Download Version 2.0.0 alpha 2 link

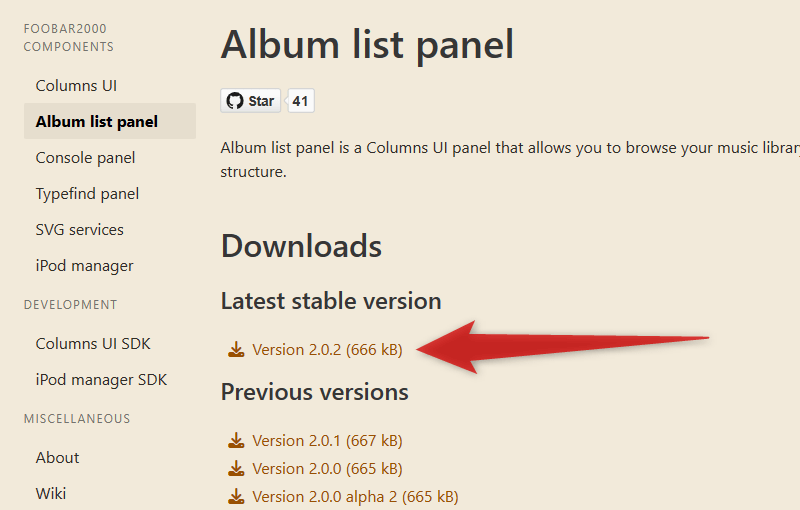tap(355, 497)
